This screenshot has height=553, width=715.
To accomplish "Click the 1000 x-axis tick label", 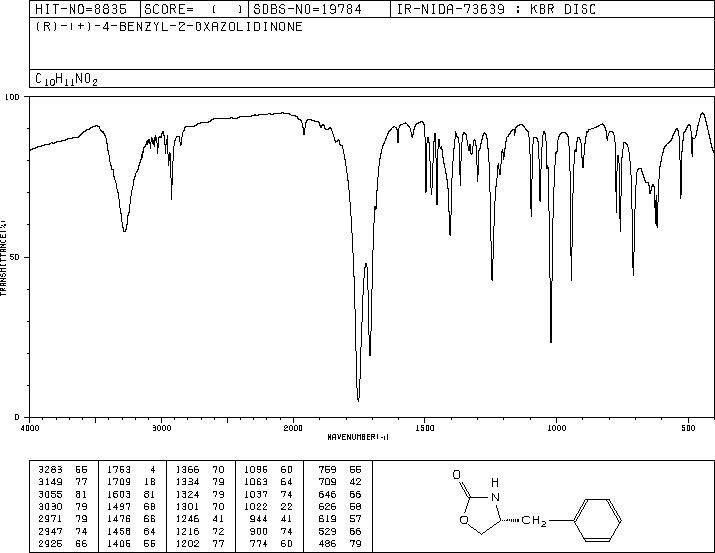I will coord(557,428).
